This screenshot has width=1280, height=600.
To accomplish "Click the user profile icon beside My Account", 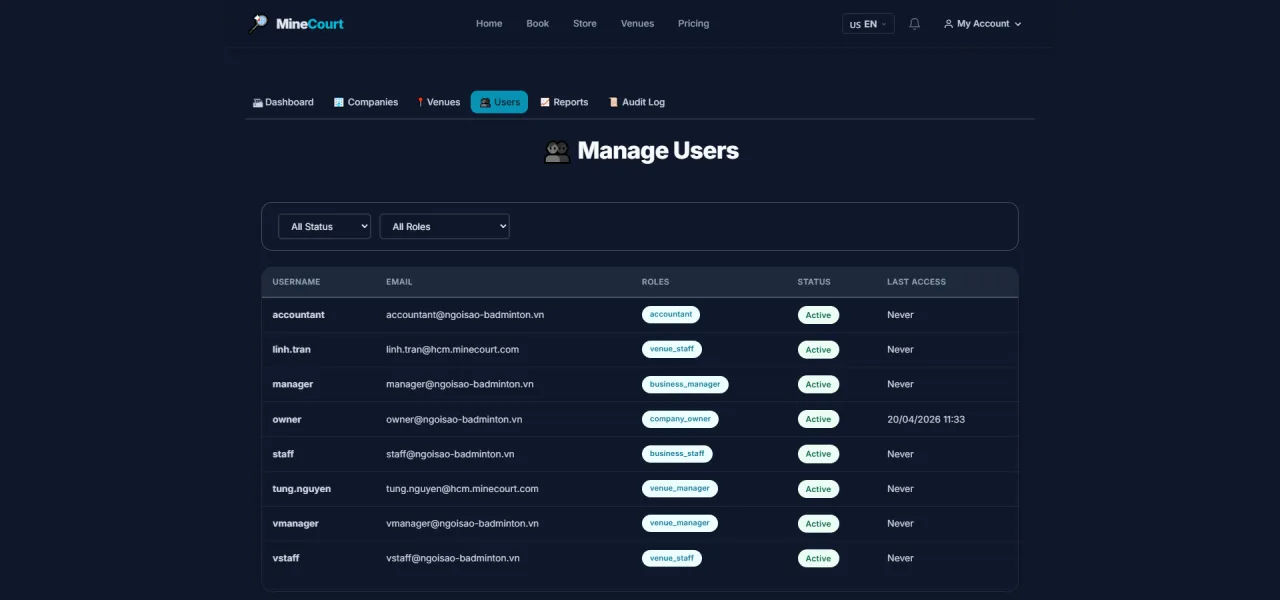I will [948, 24].
